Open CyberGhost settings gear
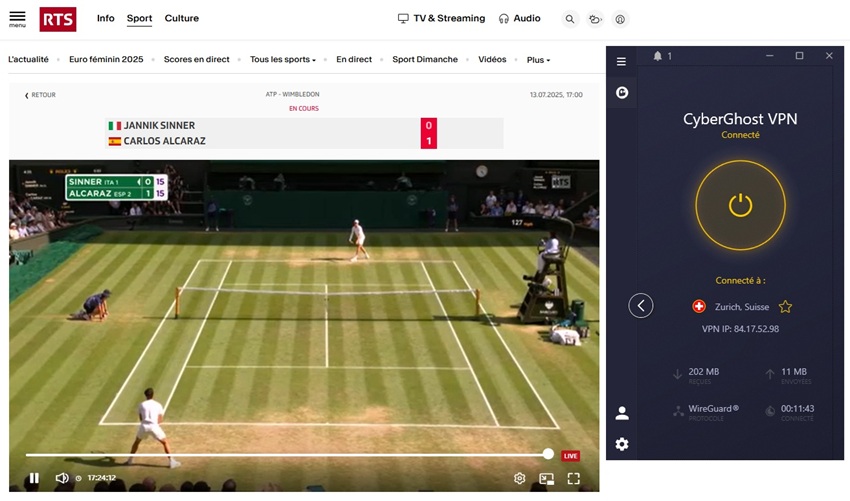Viewport: 850px width, 501px height. [x=622, y=444]
